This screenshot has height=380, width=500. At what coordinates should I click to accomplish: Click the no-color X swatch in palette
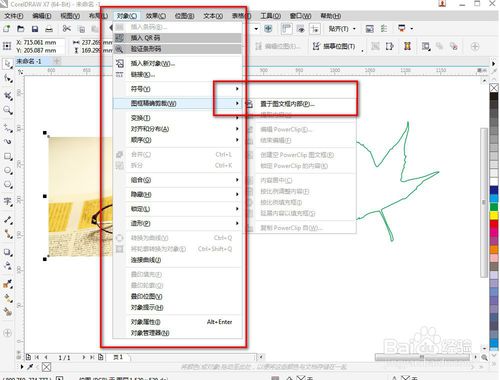click(x=494, y=88)
